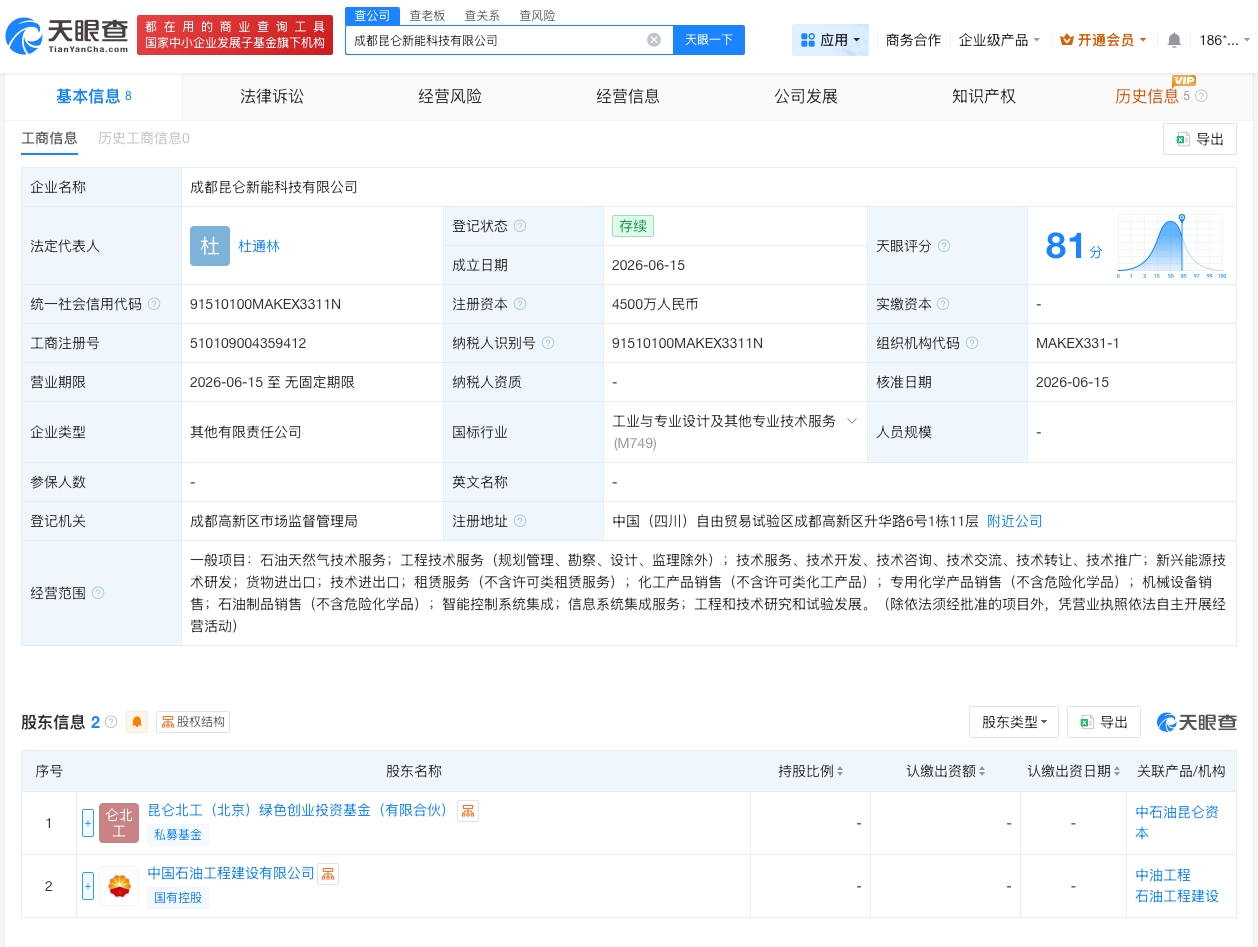Switch to 经营信息 tab

point(628,96)
